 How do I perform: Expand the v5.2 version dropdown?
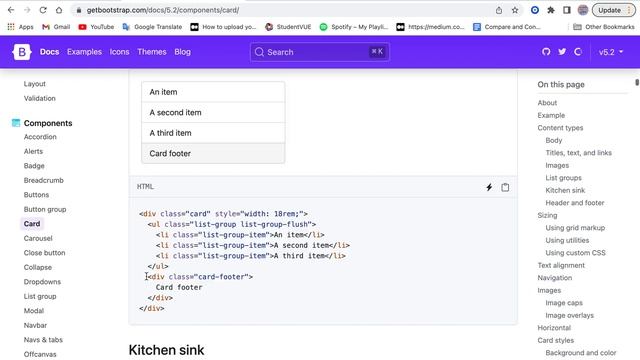pyautogui.click(x=611, y=52)
